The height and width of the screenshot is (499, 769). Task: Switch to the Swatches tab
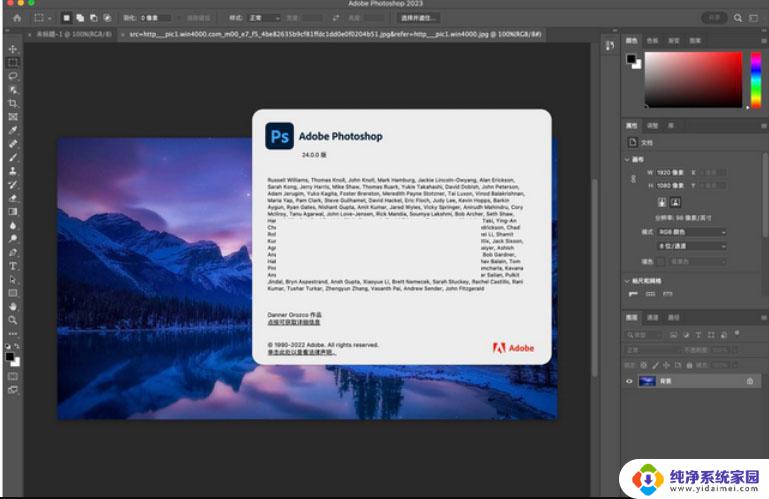652,41
